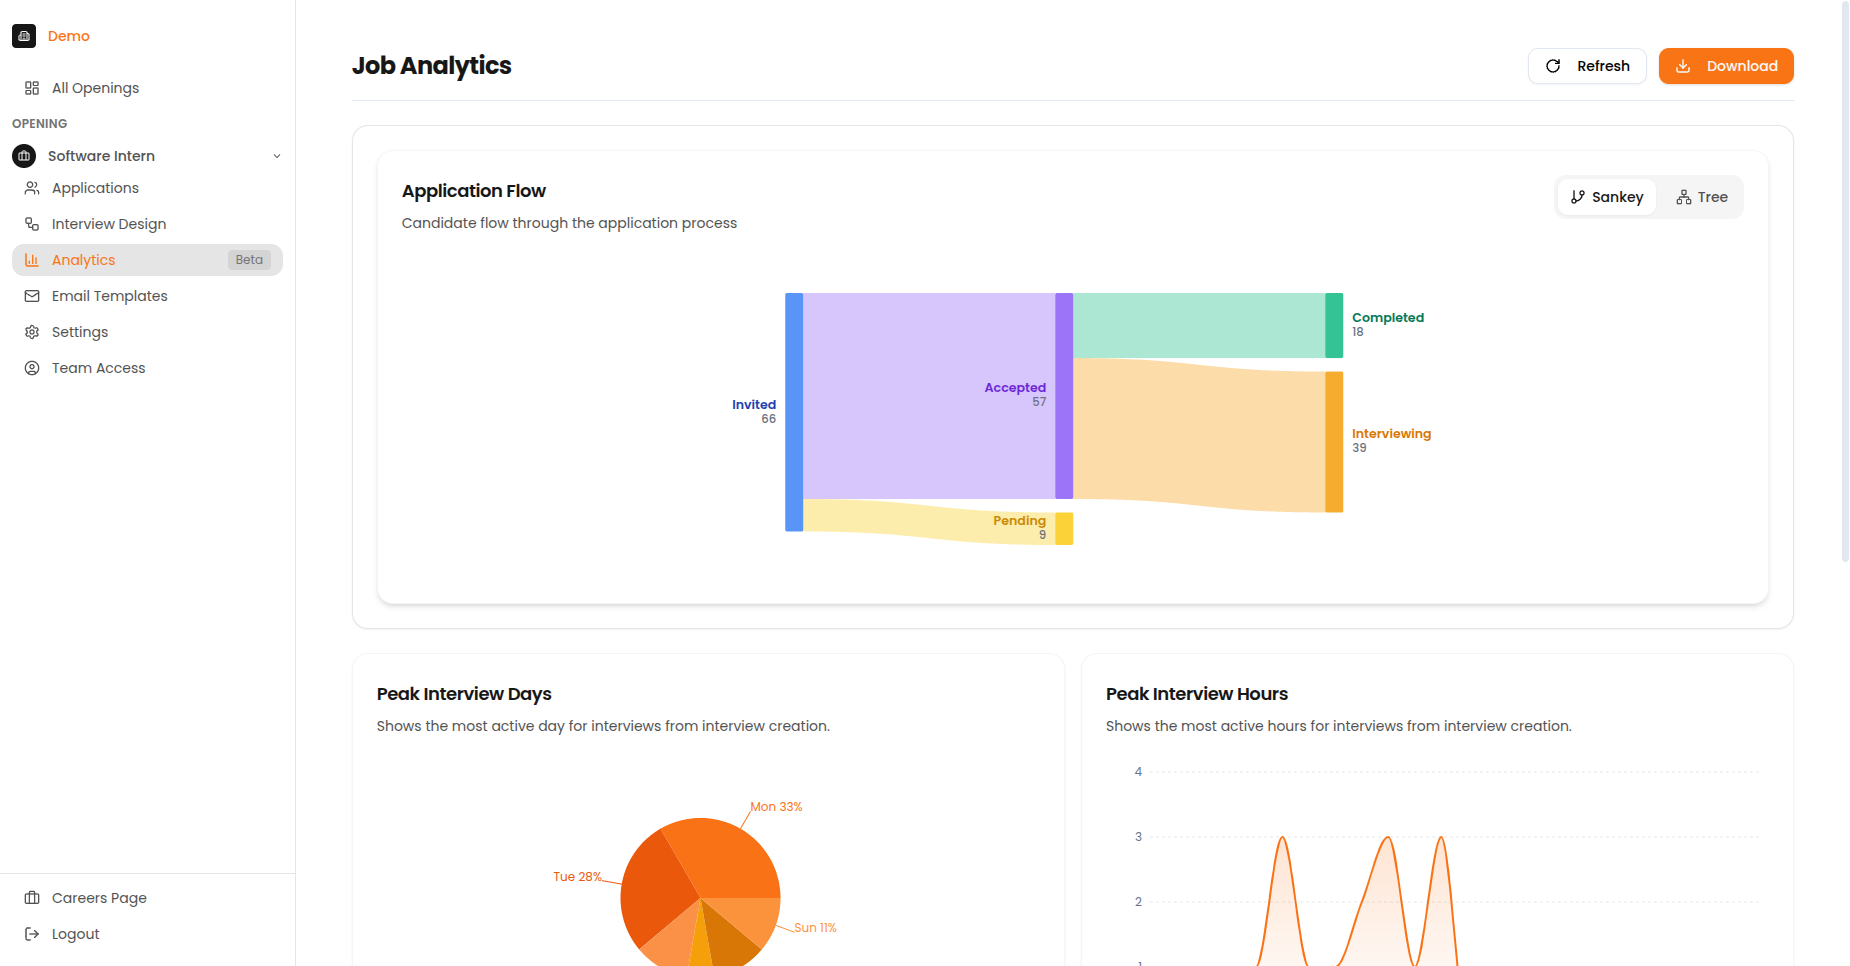
Task: Open Email Templates envelope icon
Action: [x=32, y=296]
